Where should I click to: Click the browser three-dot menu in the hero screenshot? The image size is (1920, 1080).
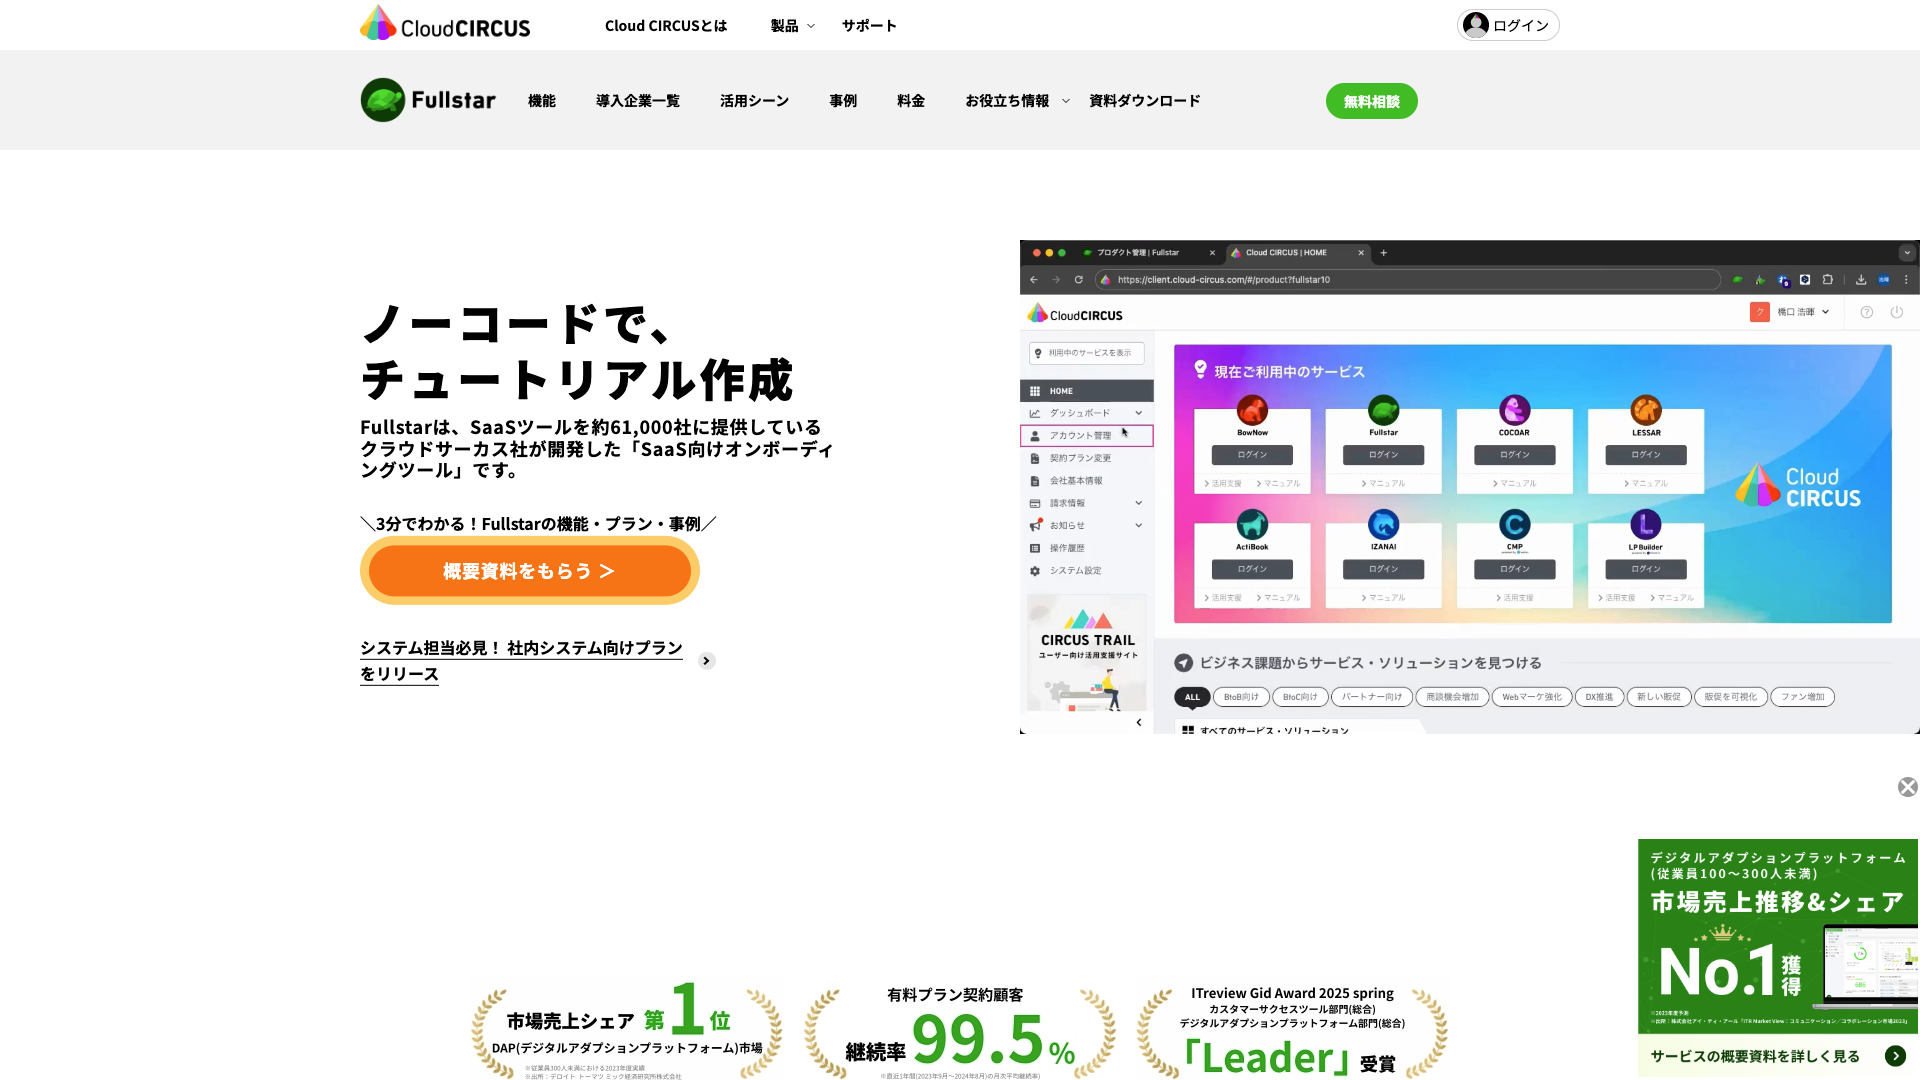tap(1906, 280)
